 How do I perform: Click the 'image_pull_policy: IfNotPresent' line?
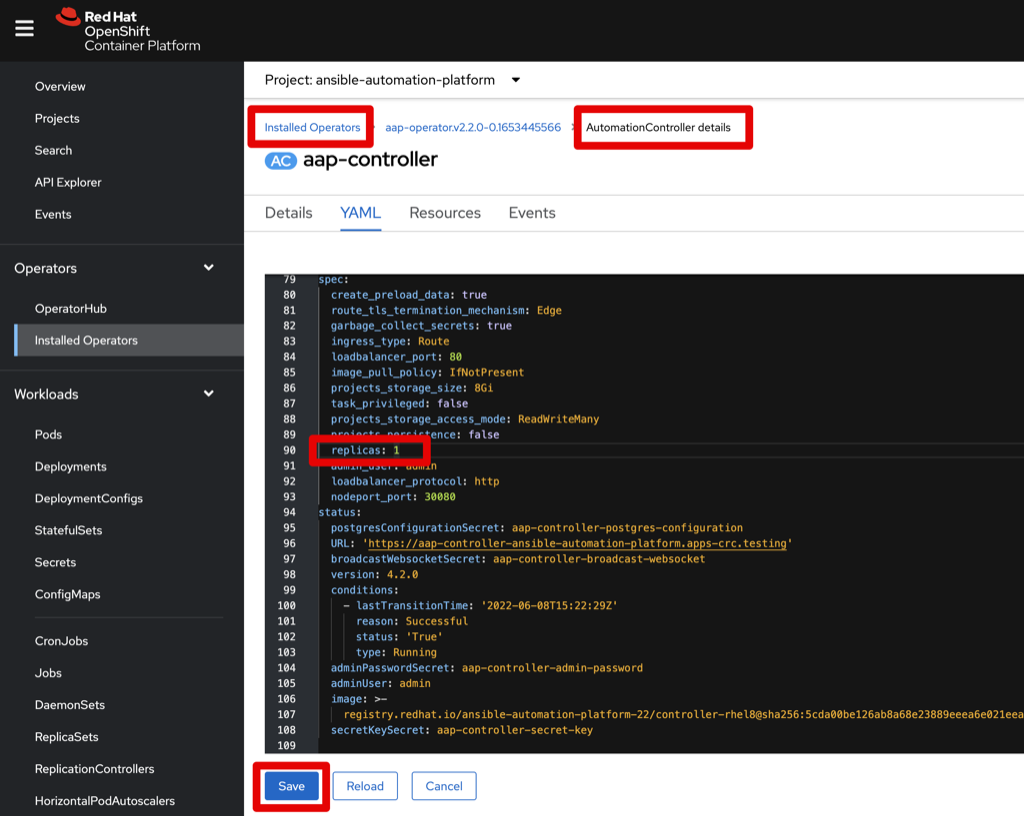pos(427,372)
